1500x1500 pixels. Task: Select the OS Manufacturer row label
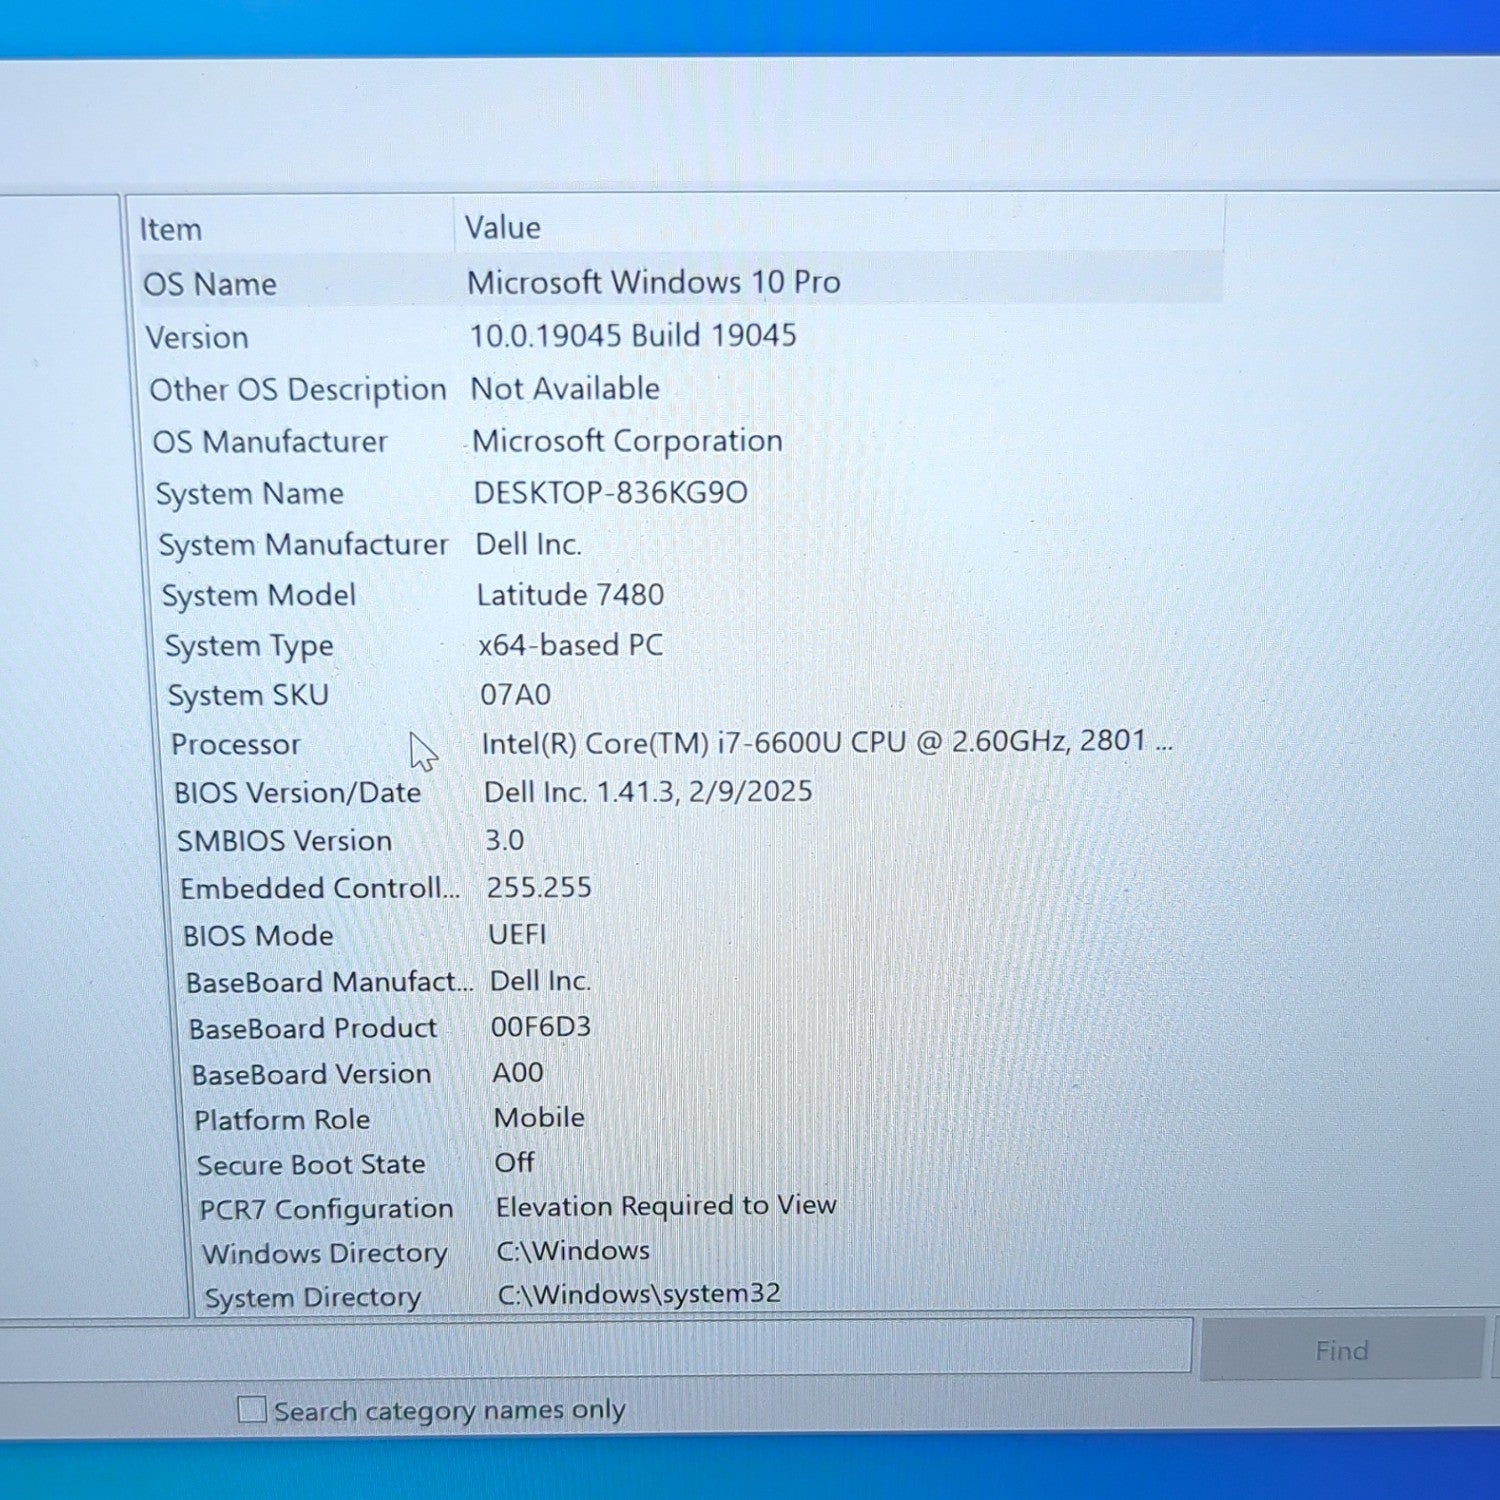click(270, 441)
